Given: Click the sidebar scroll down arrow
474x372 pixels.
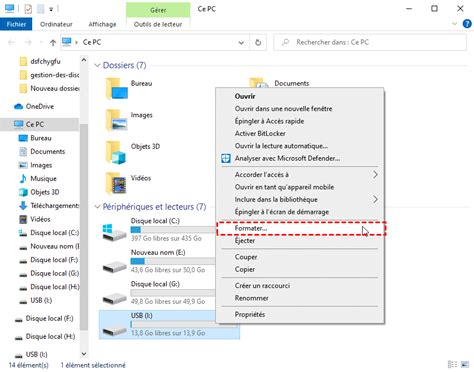Looking at the screenshot, I should pyautogui.click(x=84, y=354).
